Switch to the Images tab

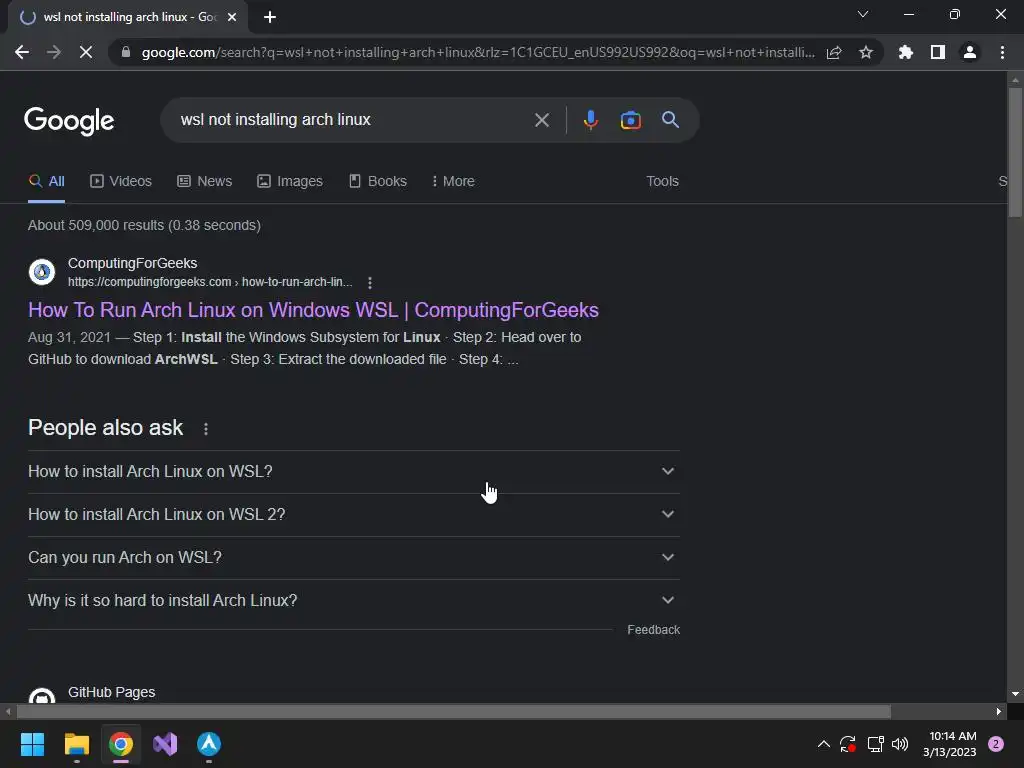pos(290,182)
